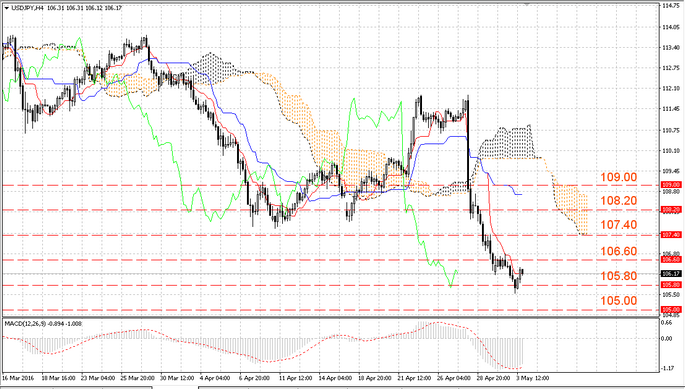Click the 112.75 value on price scale

tap(671, 68)
